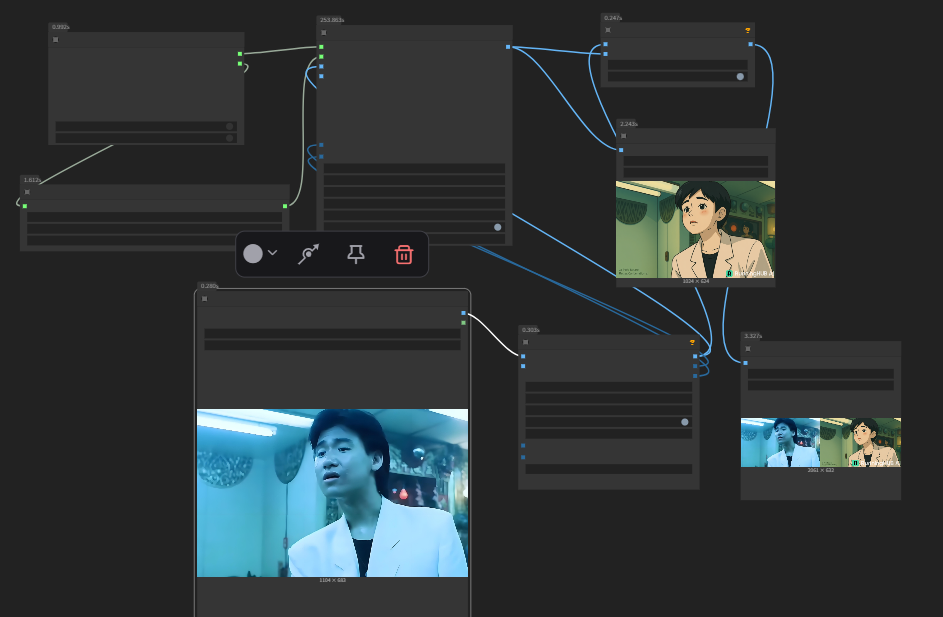Screen dimensions: 943x617
Task: Click the orange badge icon on 0.303s node
Action: pyautogui.click(x=692, y=342)
